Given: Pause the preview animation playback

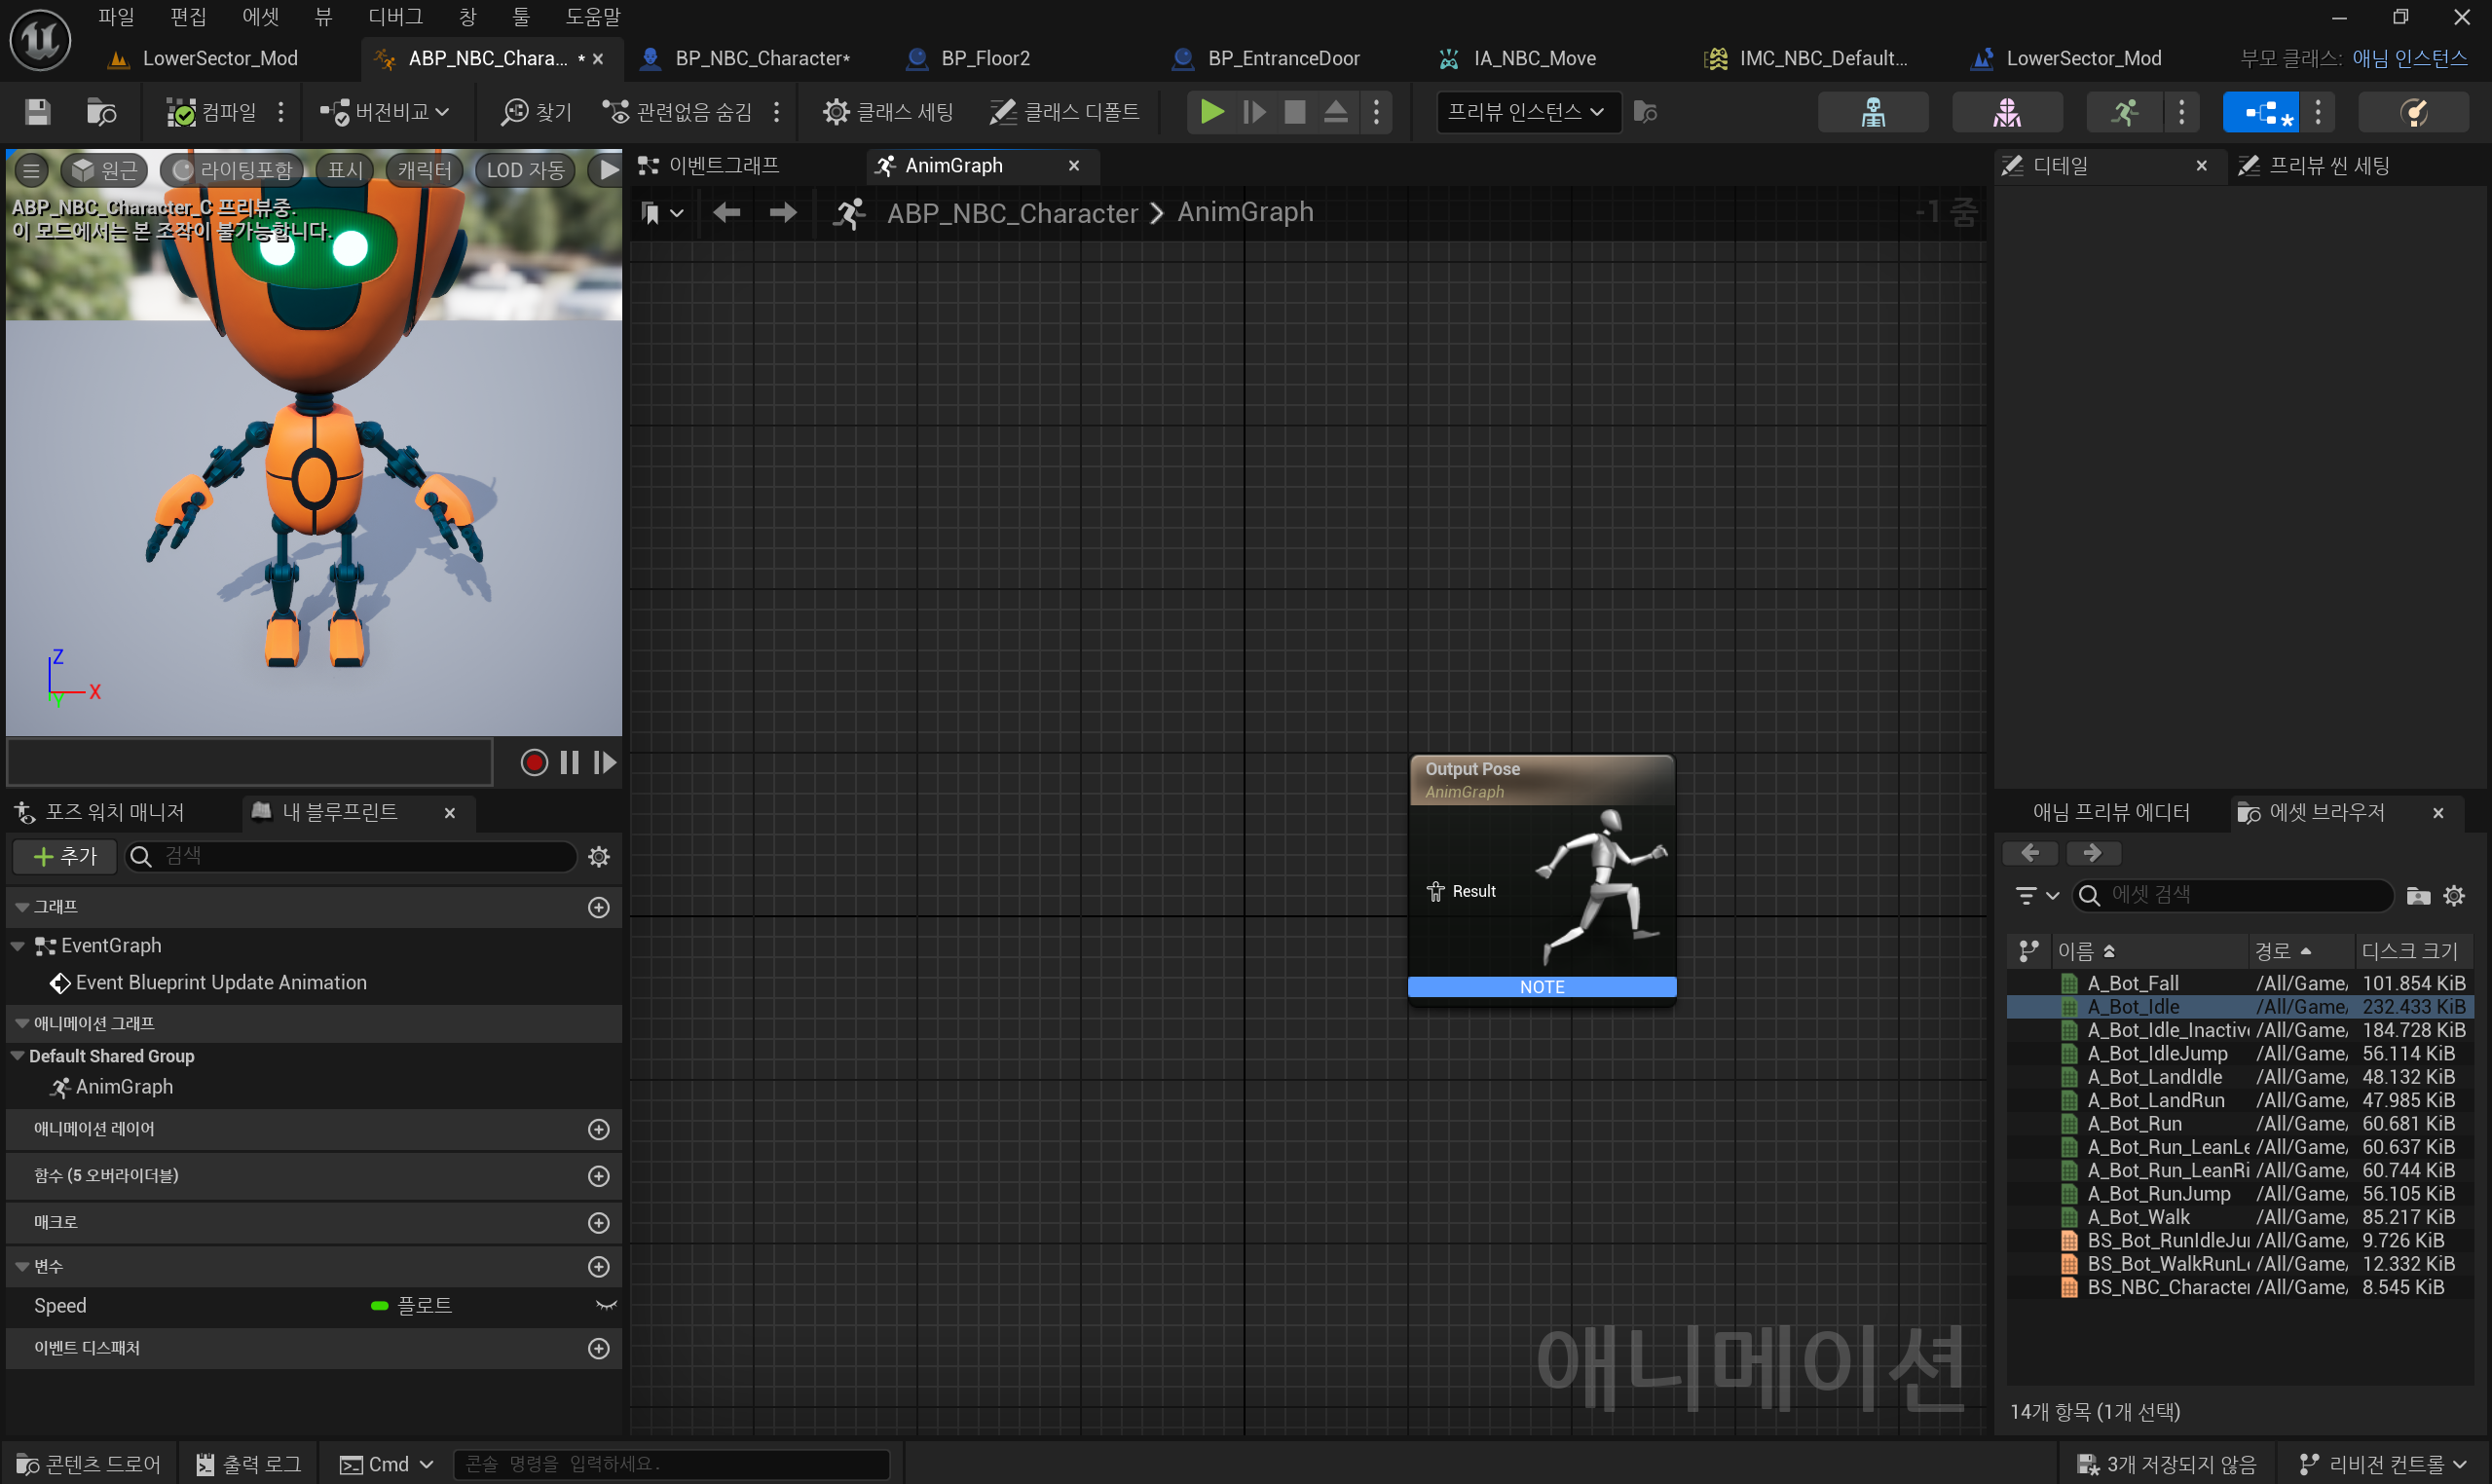Looking at the screenshot, I should tap(570, 763).
